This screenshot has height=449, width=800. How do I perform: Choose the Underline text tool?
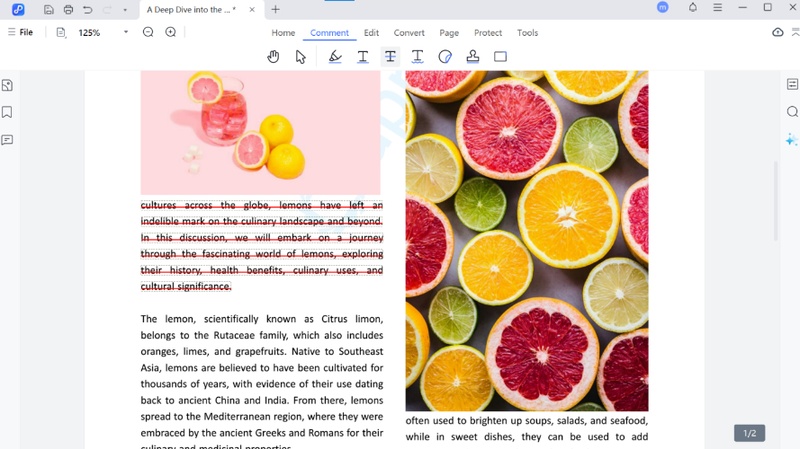(363, 57)
